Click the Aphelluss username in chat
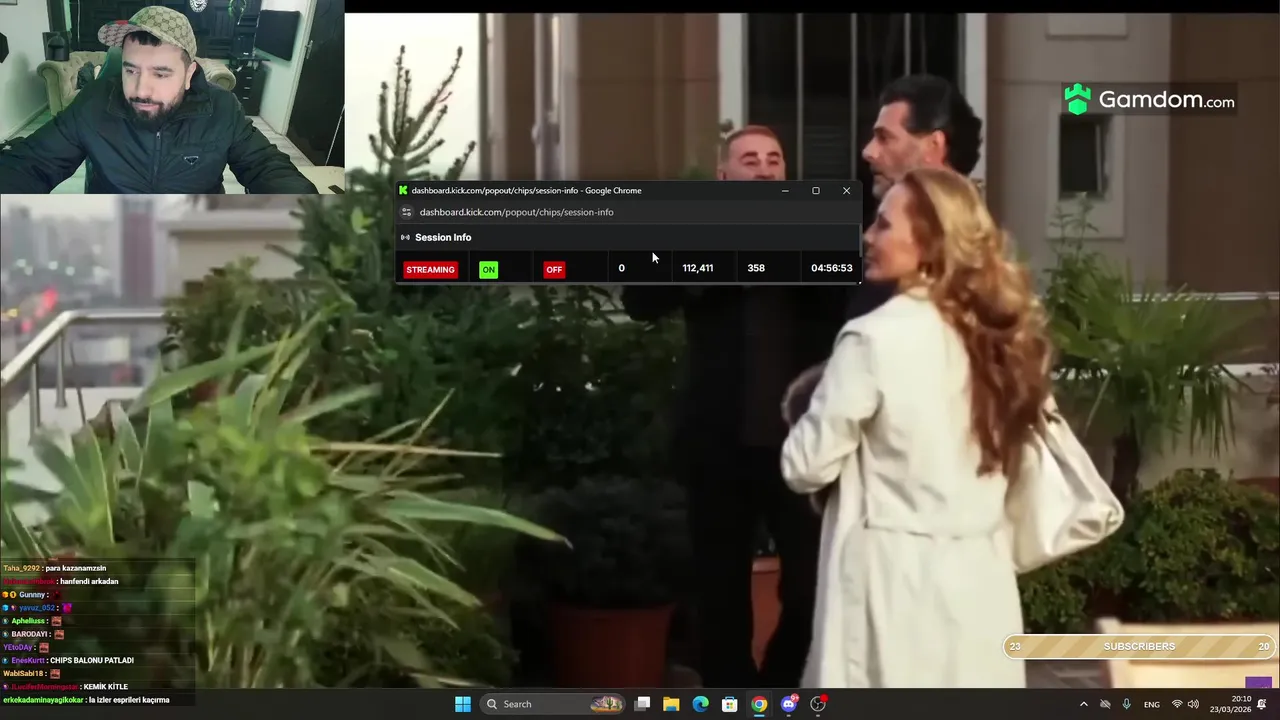 pos(28,621)
